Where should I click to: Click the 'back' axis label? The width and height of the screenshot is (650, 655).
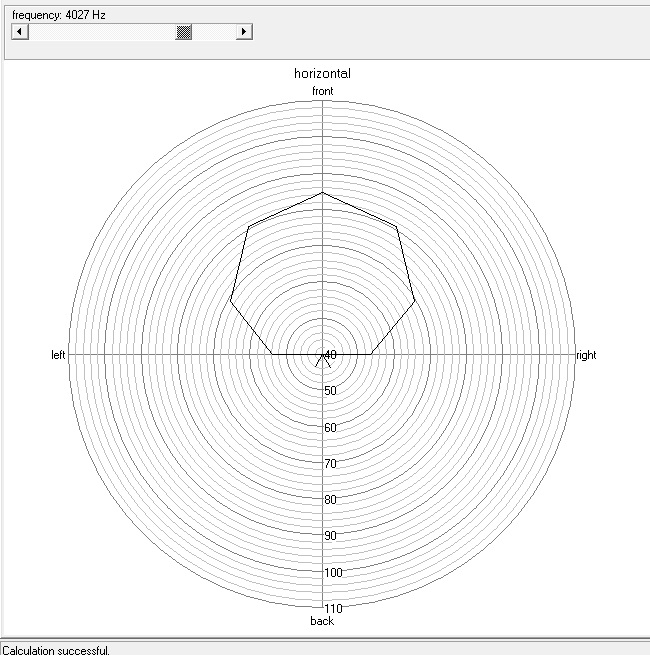click(322, 621)
